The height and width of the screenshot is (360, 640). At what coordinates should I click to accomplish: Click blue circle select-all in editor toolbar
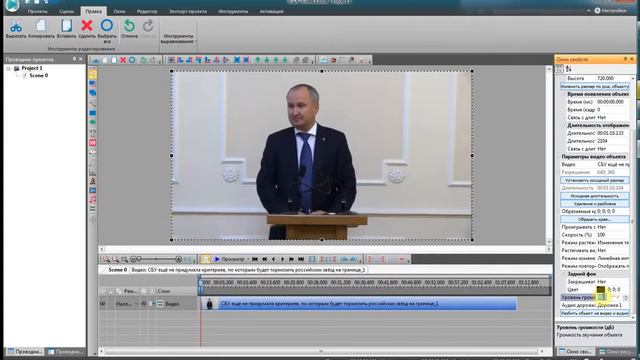(132, 60)
